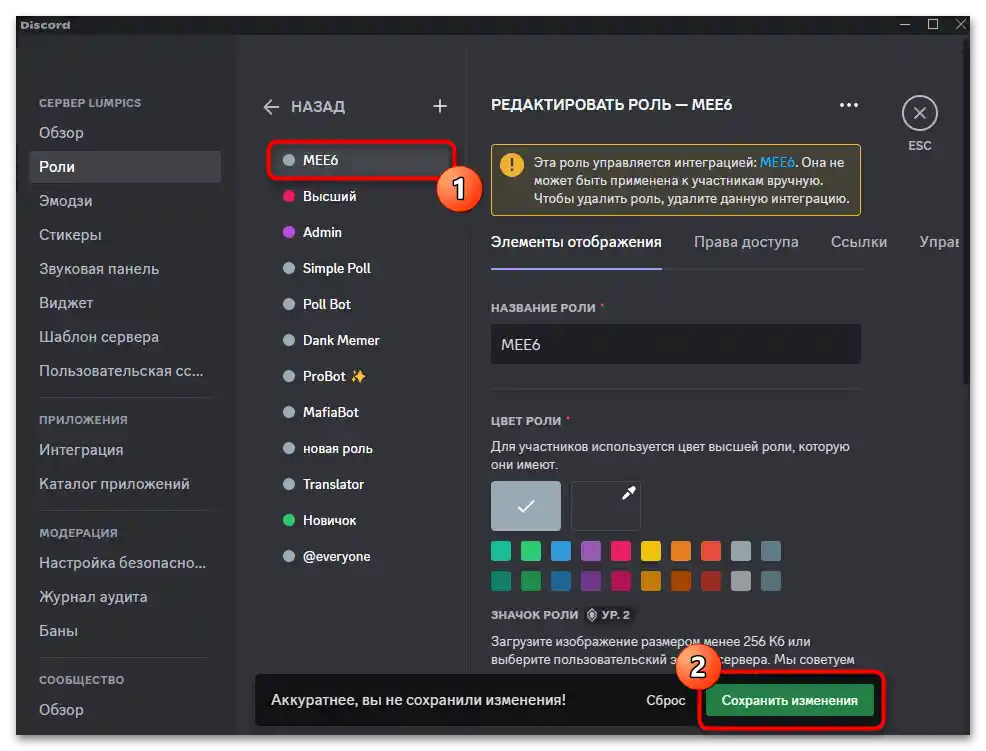Image resolution: width=986 pixels, height=751 pixels.
Task: Switch to Элементы отображения tab
Action: coord(576,242)
